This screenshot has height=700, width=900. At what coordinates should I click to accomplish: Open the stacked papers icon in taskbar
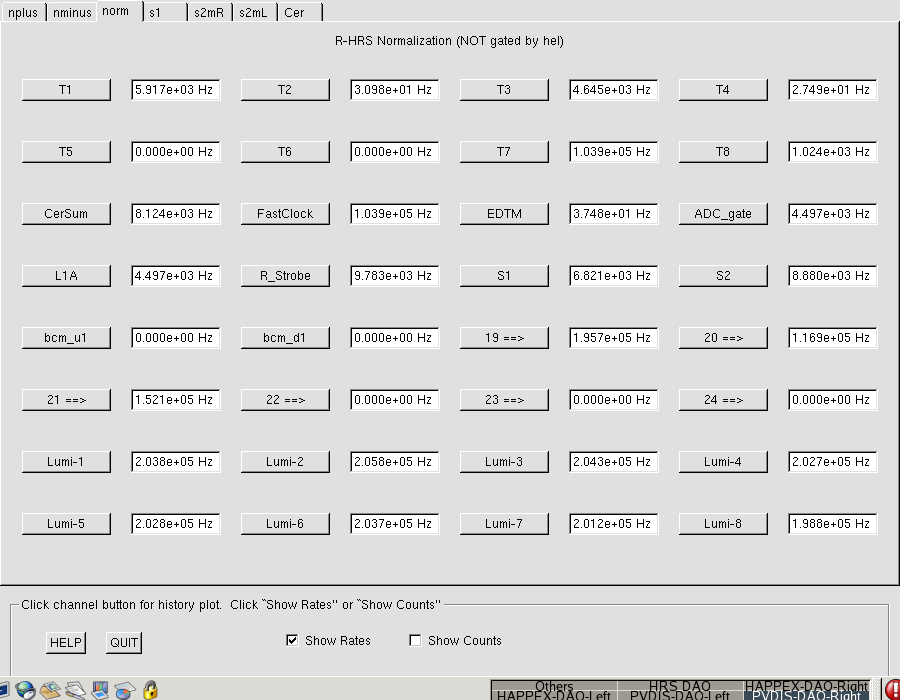tap(75, 690)
